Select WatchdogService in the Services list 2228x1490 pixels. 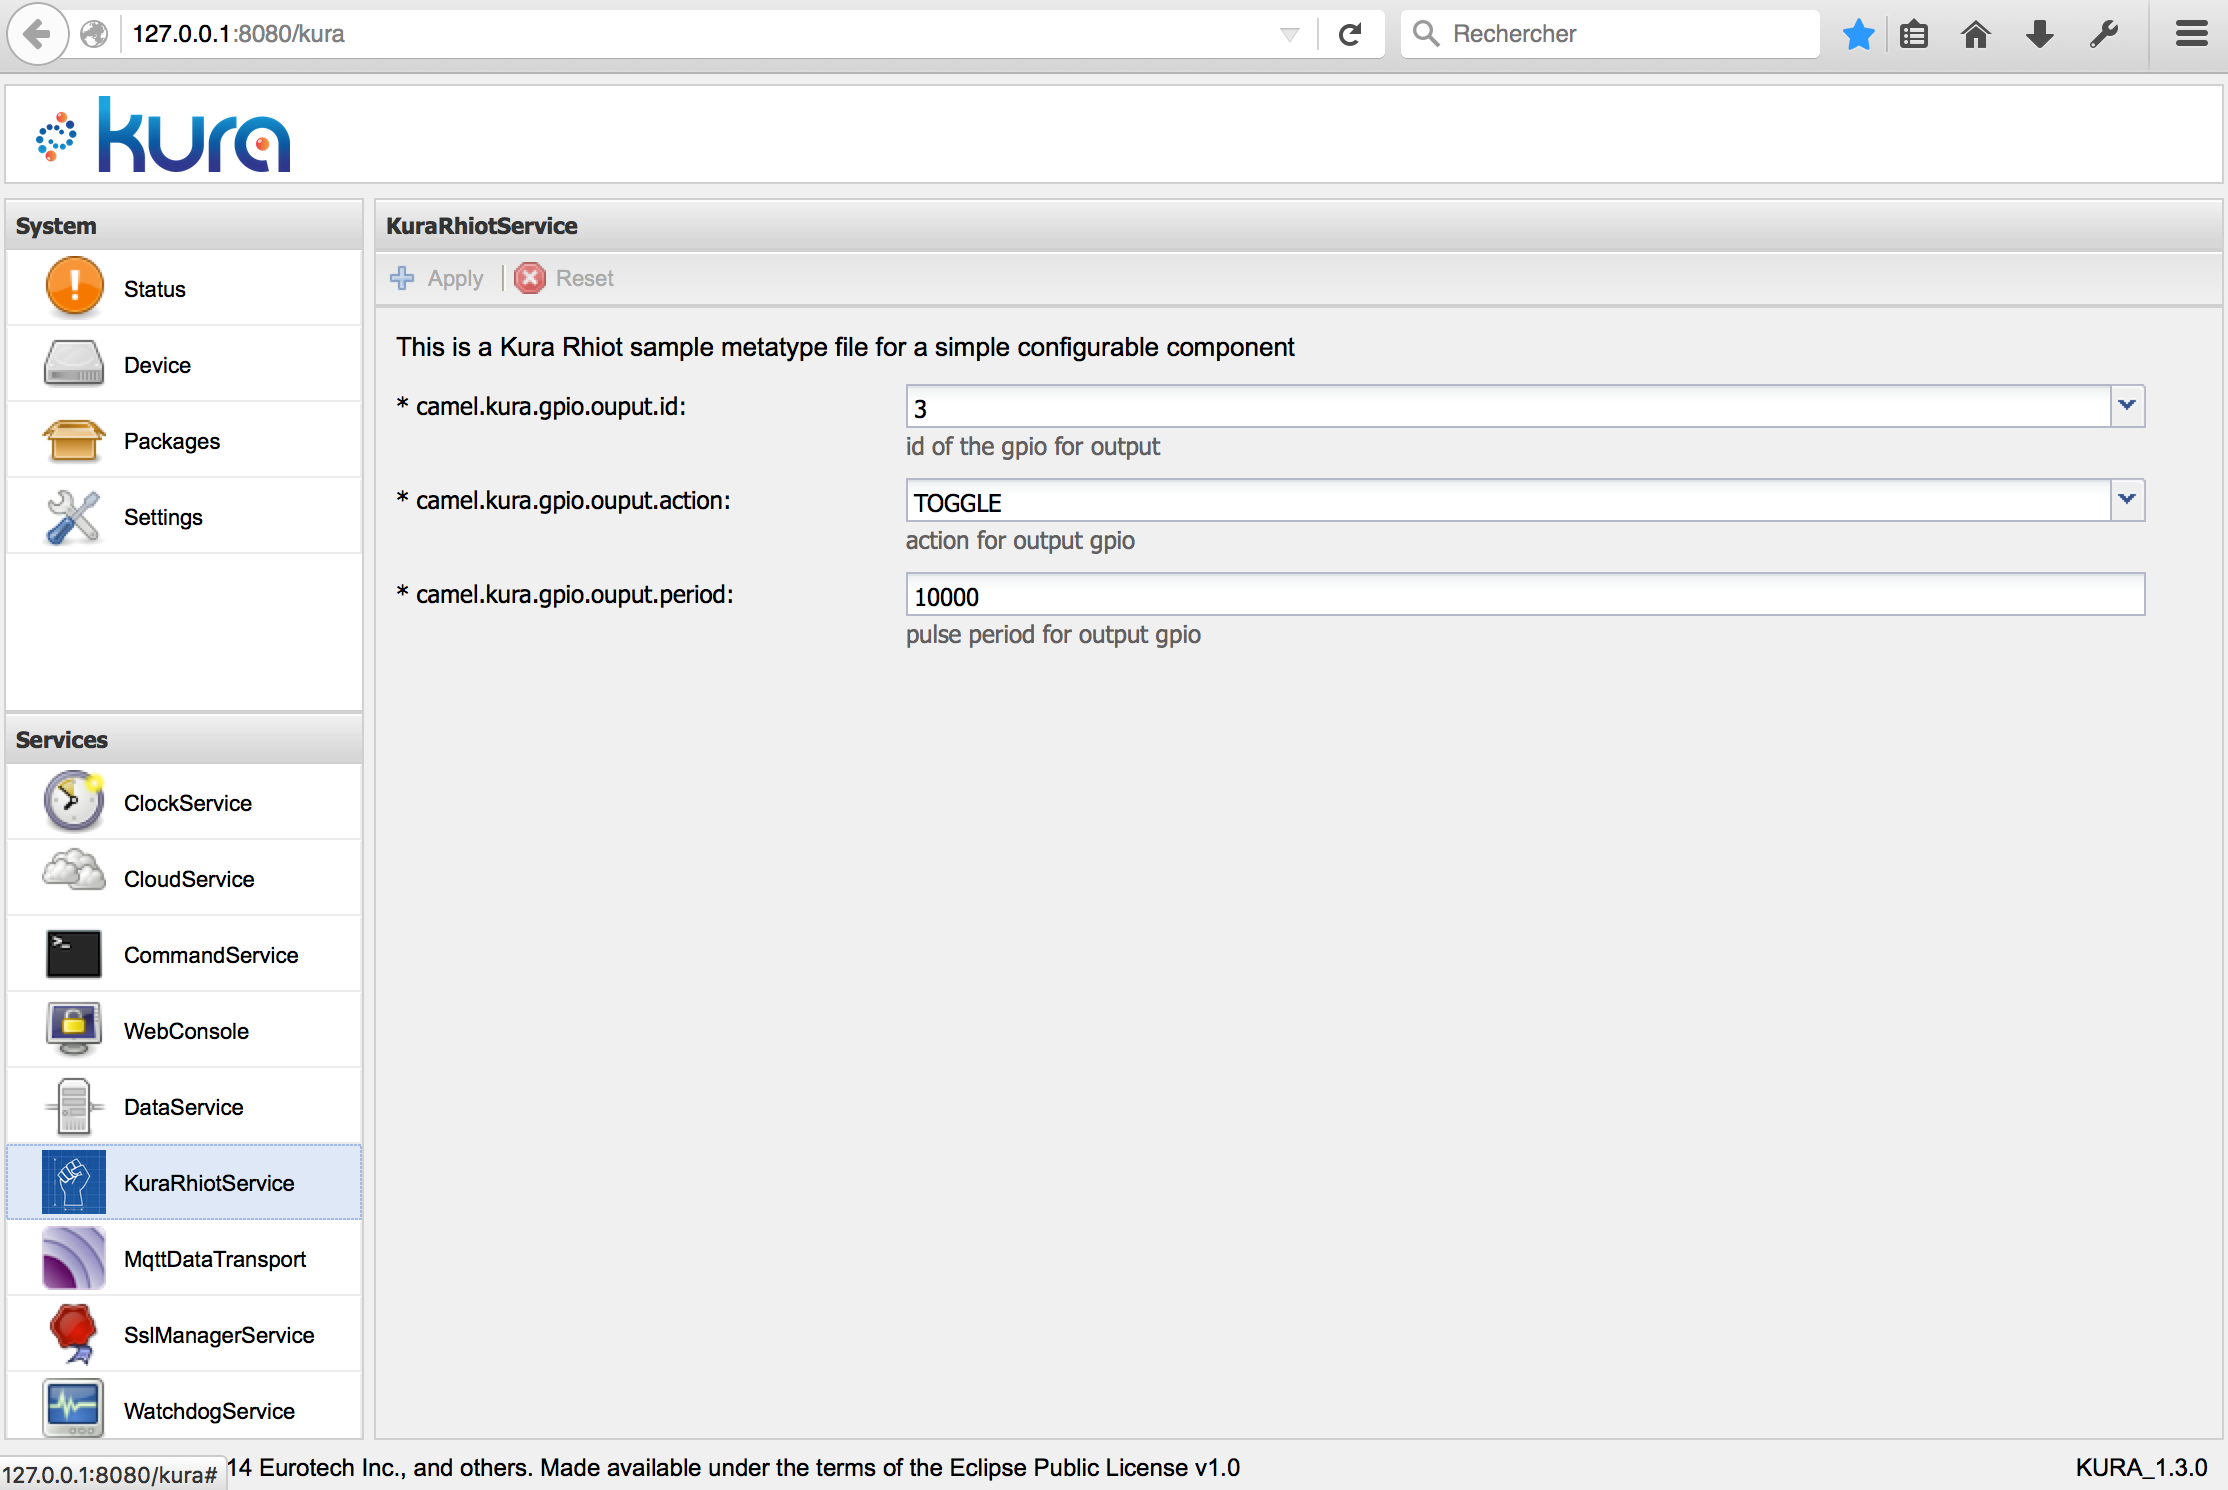pyautogui.click(x=208, y=1411)
